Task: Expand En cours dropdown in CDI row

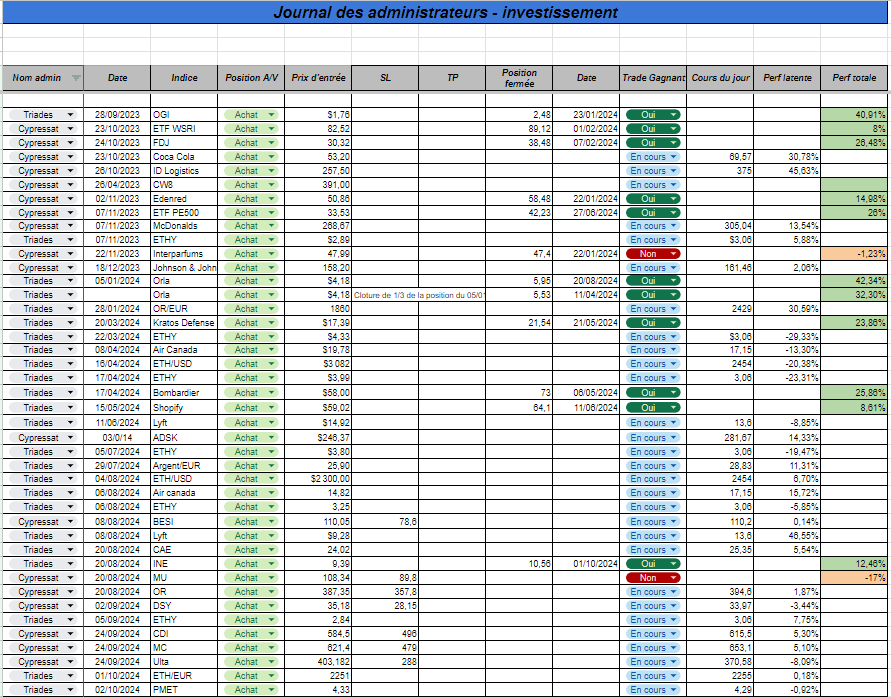Action: tap(653, 634)
